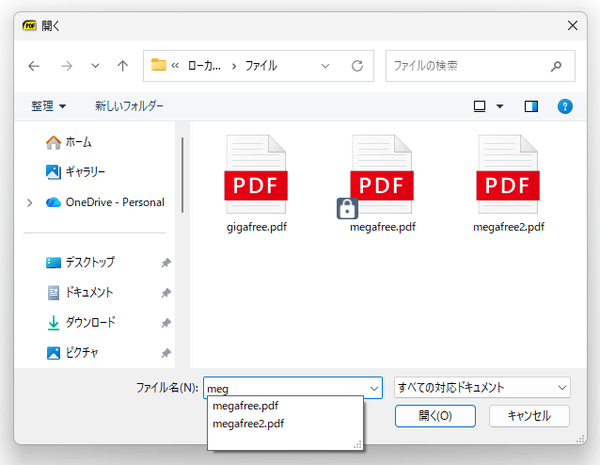Screen dimensions: 600x465
Task: Toggle the preview pane icon
Action: tap(531, 106)
